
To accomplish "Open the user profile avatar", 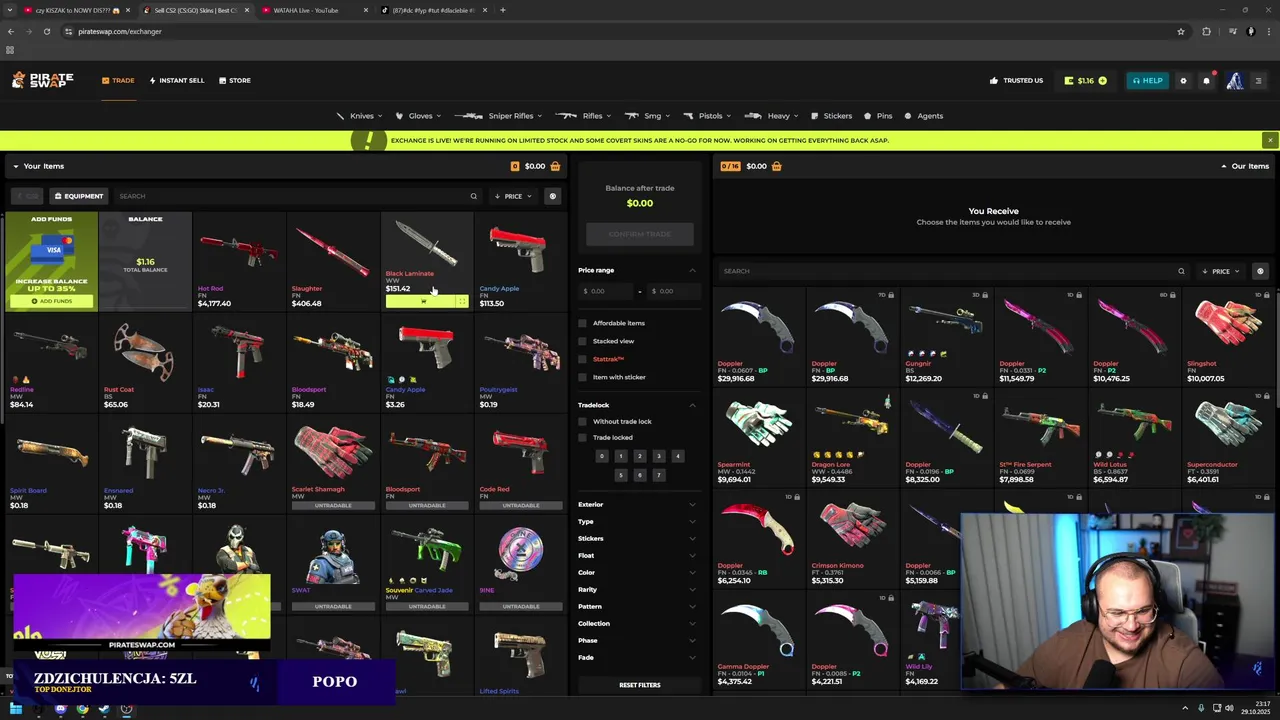I will [x=1235, y=81].
